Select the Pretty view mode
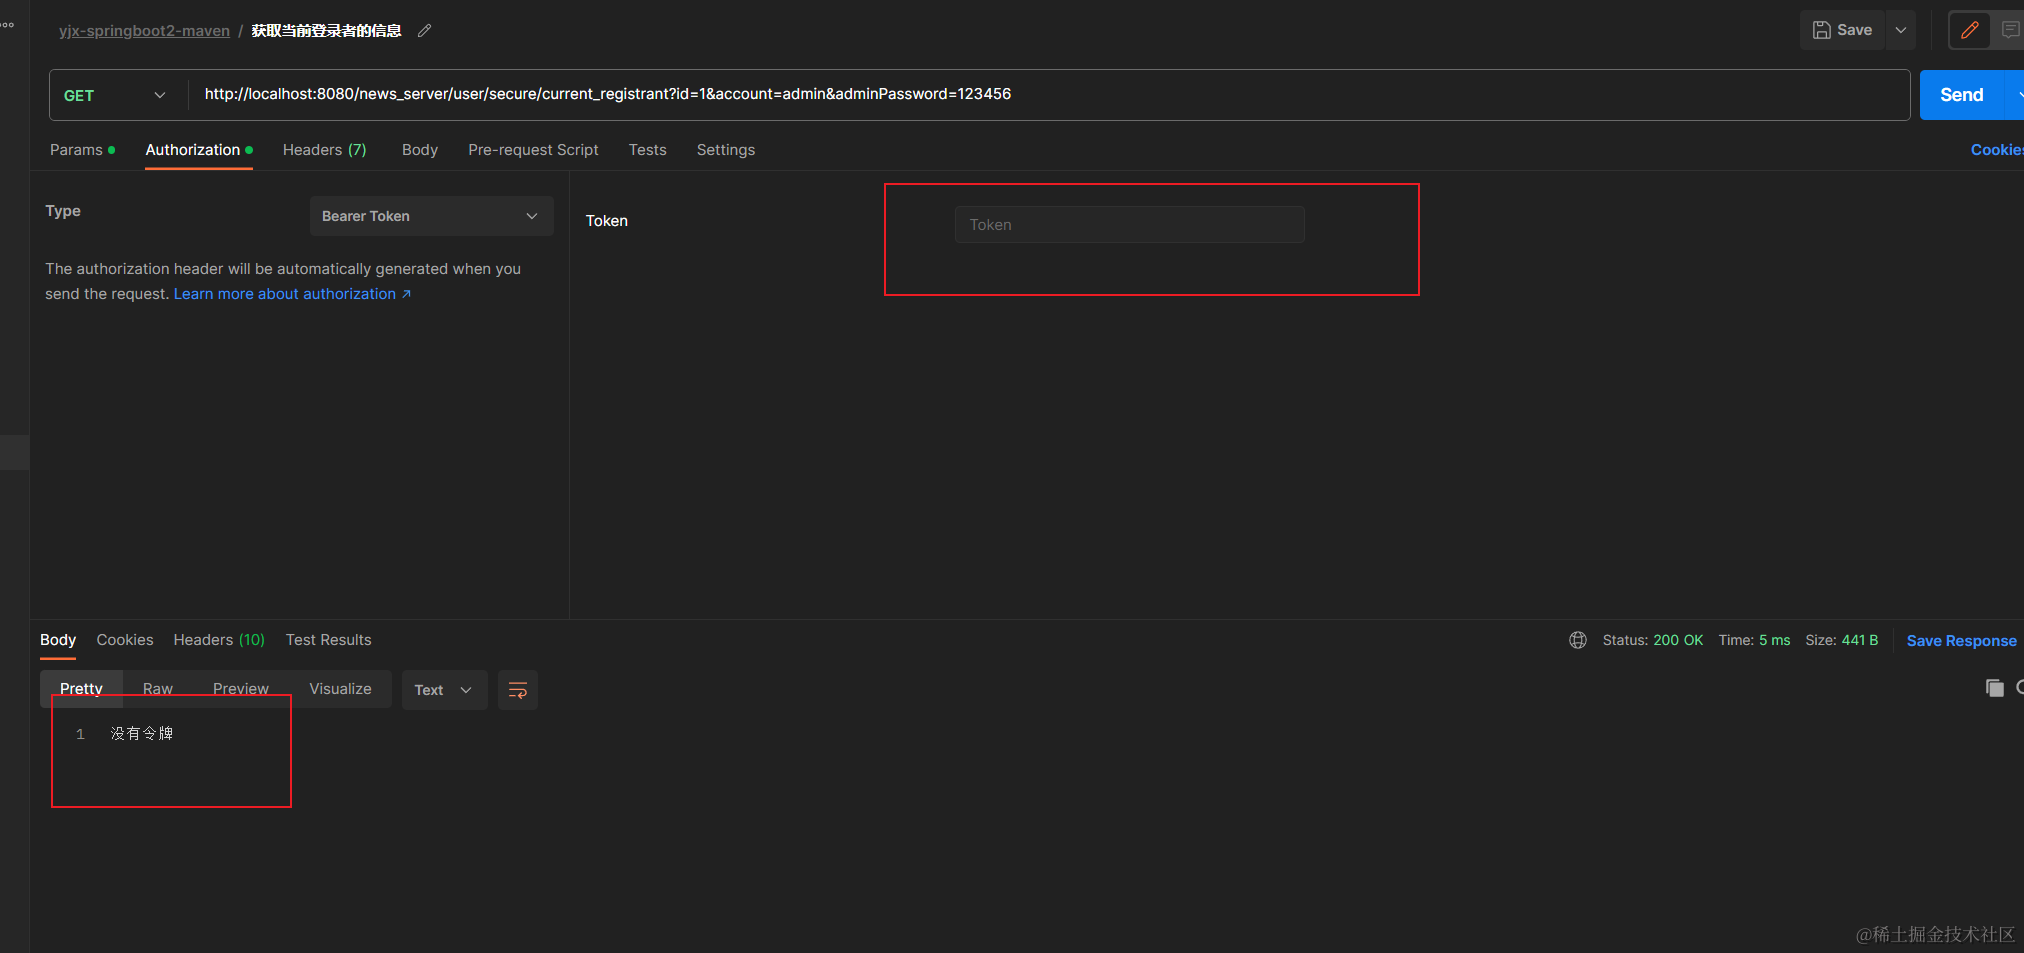This screenshot has height=953, width=2024. tap(81, 689)
